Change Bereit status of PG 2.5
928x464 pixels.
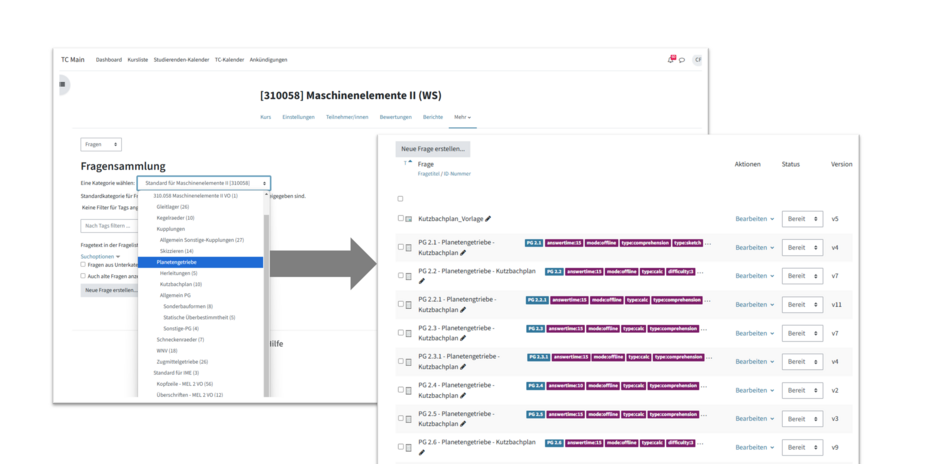click(x=802, y=419)
